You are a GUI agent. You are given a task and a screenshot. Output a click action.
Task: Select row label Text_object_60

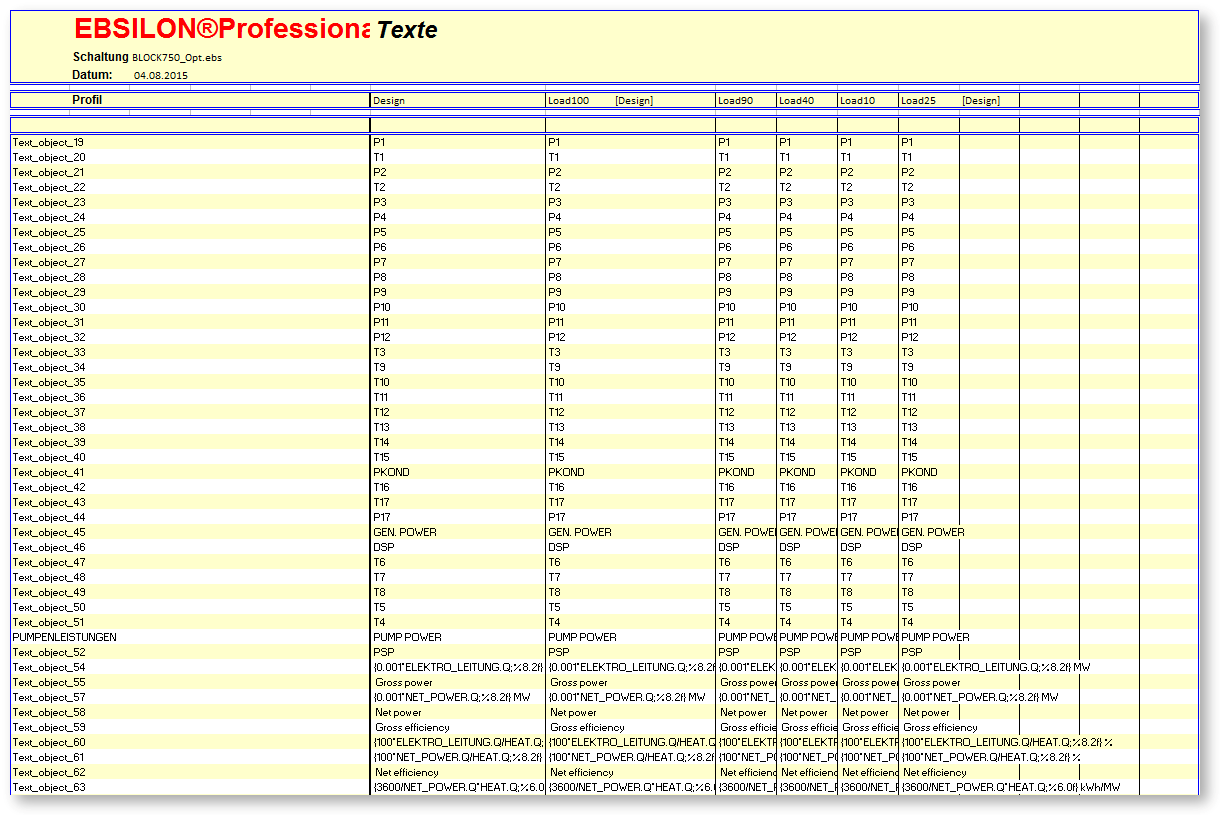pos(49,742)
